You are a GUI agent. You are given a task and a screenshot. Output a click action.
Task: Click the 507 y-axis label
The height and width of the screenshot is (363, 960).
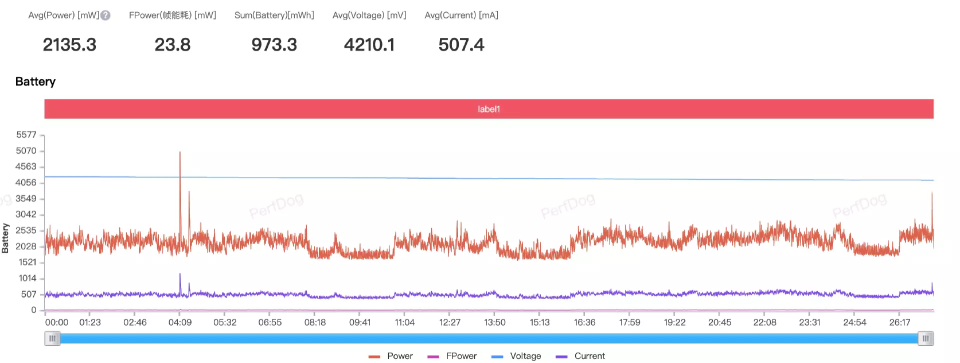click(x=30, y=294)
